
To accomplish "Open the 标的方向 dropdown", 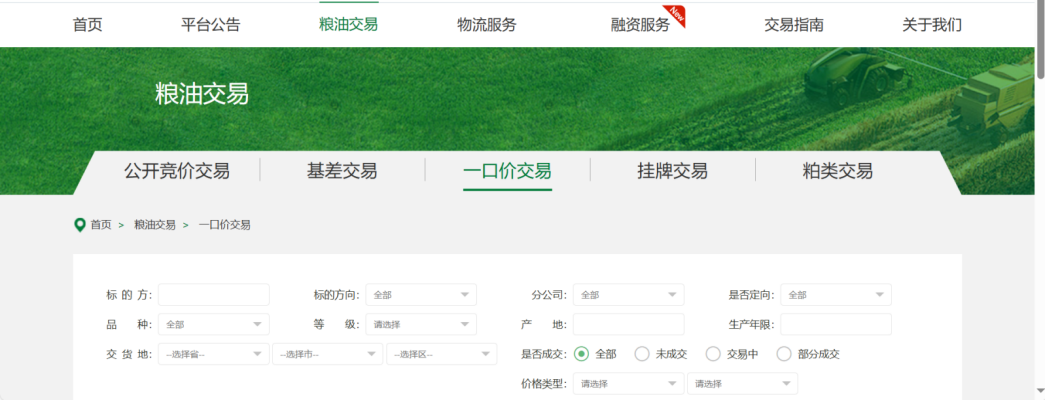I will coord(420,295).
